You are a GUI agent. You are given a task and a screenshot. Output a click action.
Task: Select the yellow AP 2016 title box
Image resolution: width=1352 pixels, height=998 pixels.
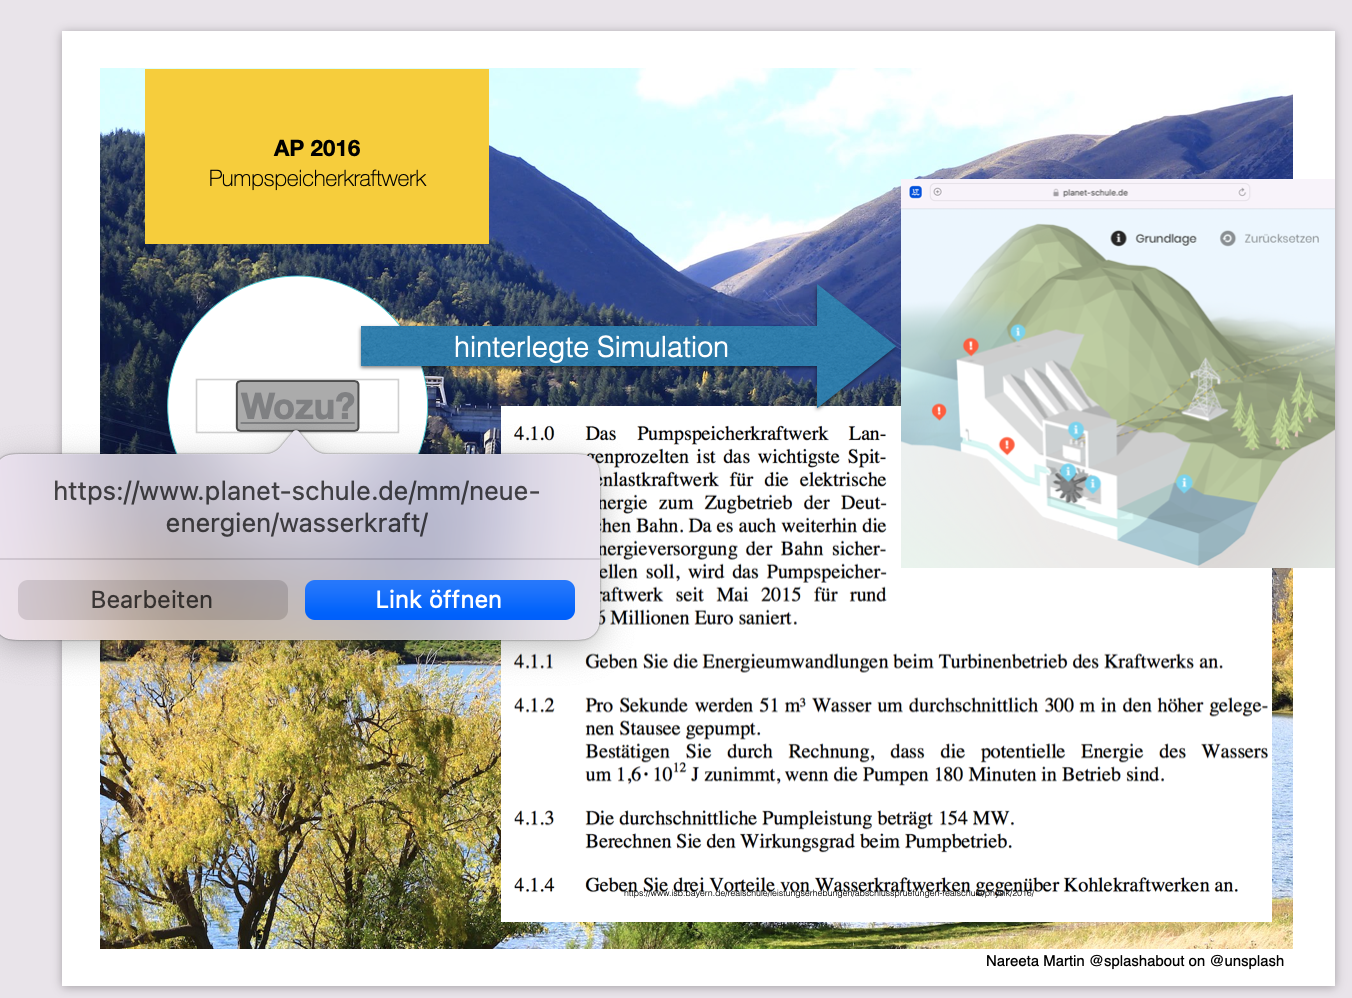coord(317,157)
